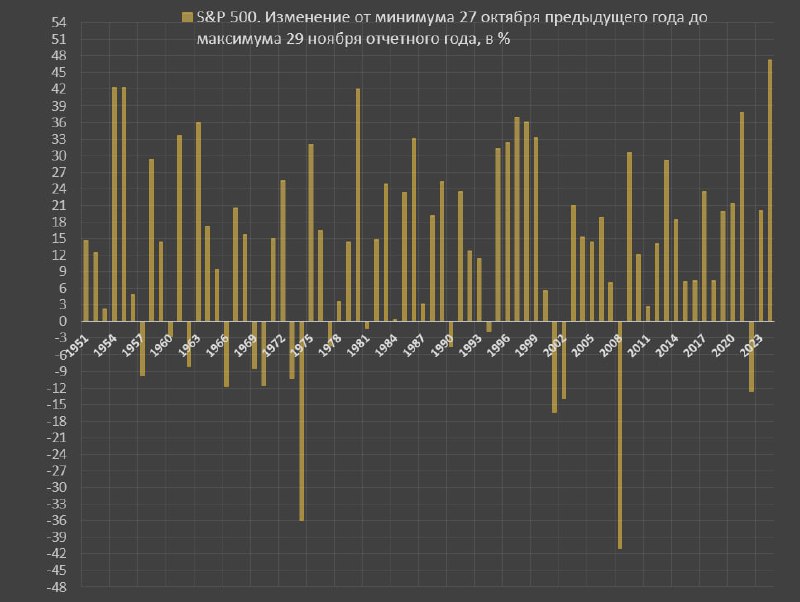Click the y-axis value -18
Screen dimensions: 800x602
[57, 421]
